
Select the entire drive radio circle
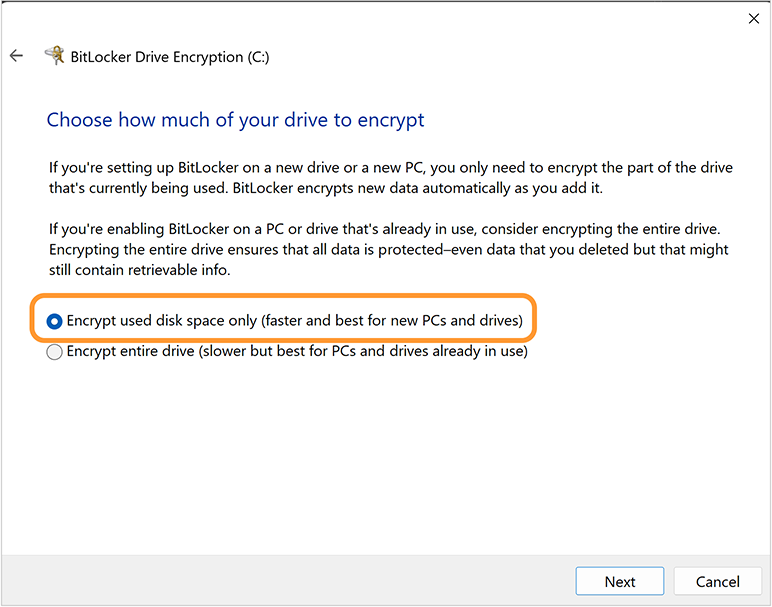pos(55,352)
